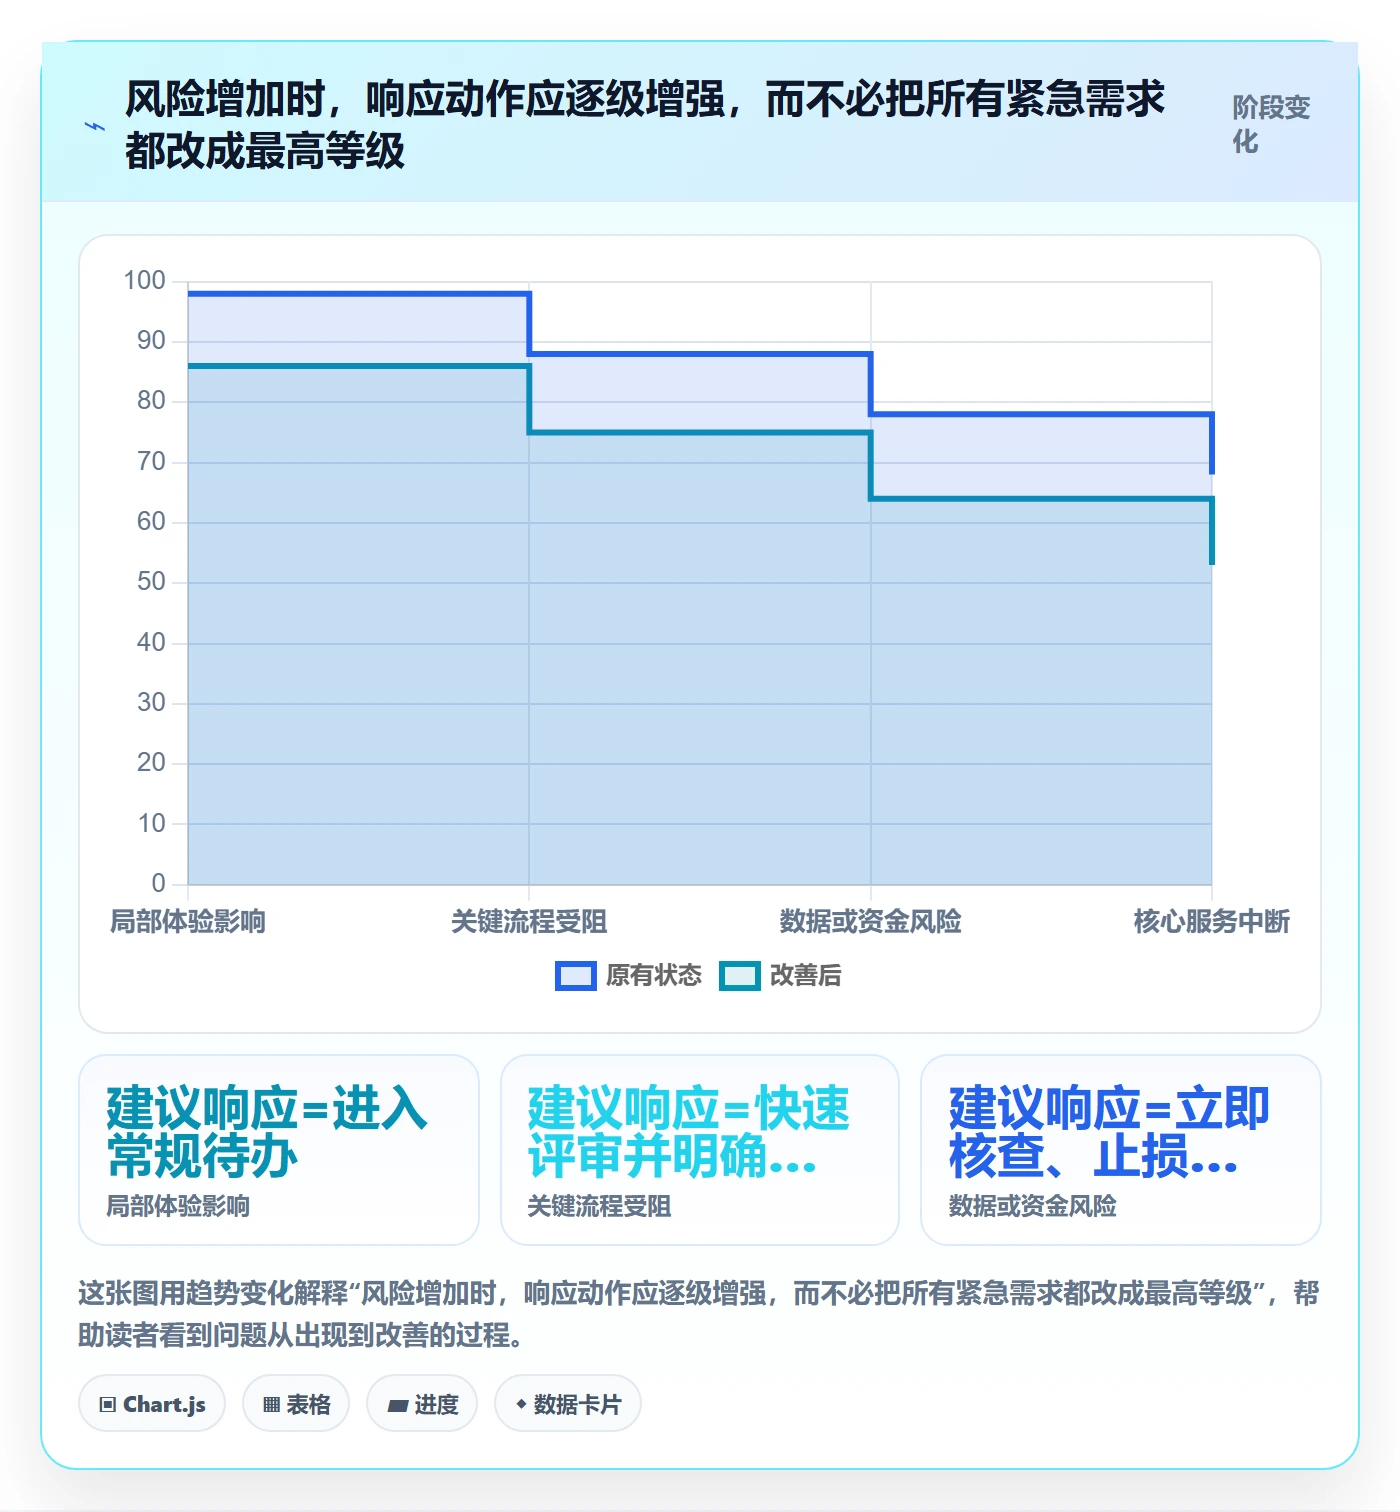Image resolution: width=1400 pixels, height=1512 pixels.
Task: Select the Chart.js tag chip
Action: coord(152,1404)
